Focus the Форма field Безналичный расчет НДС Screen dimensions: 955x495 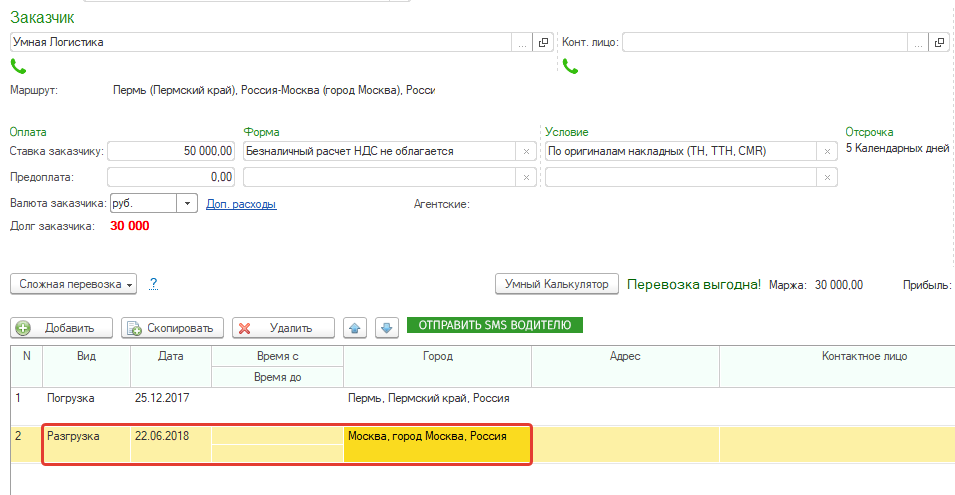379,151
